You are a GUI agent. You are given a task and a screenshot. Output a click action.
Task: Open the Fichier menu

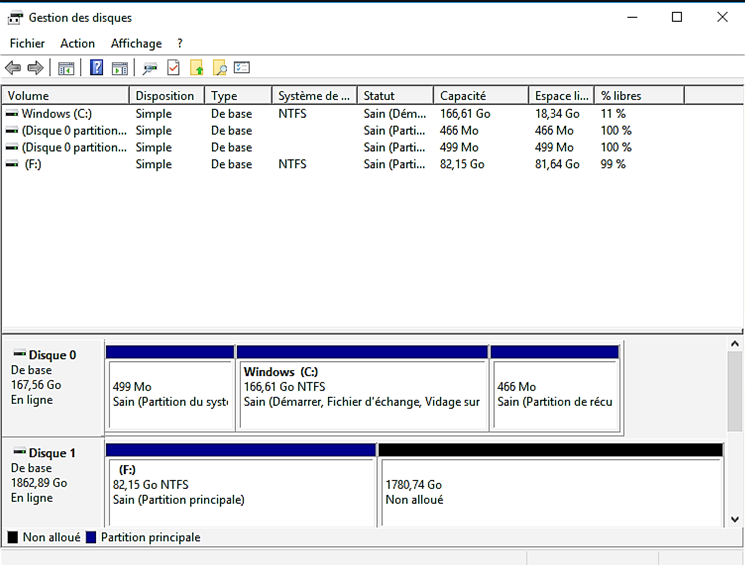coord(27,43)
